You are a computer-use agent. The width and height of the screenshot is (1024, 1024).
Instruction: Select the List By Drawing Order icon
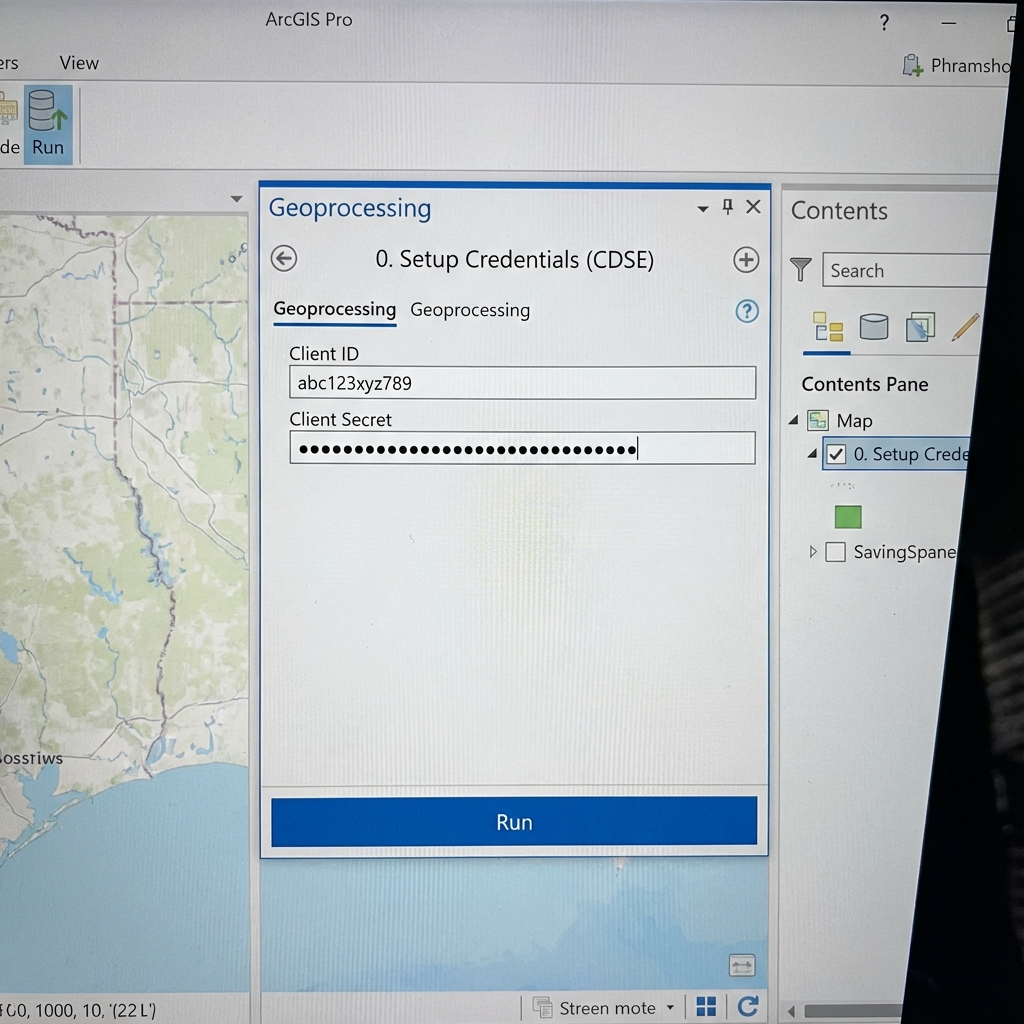827,327
